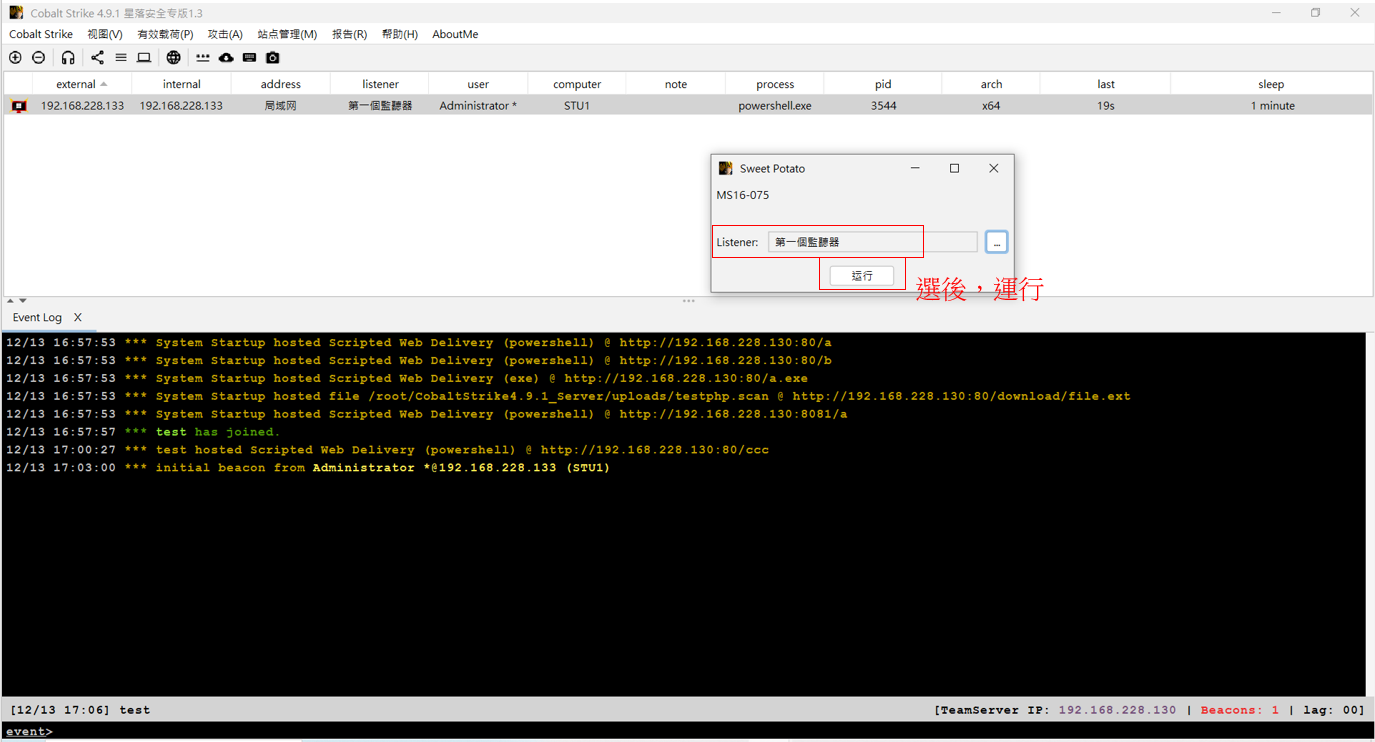The width and height of the screenshot is (1375, 742).
Task: Click the internal IP 192.168.228.133 cell
Action: tap(181, 105)
